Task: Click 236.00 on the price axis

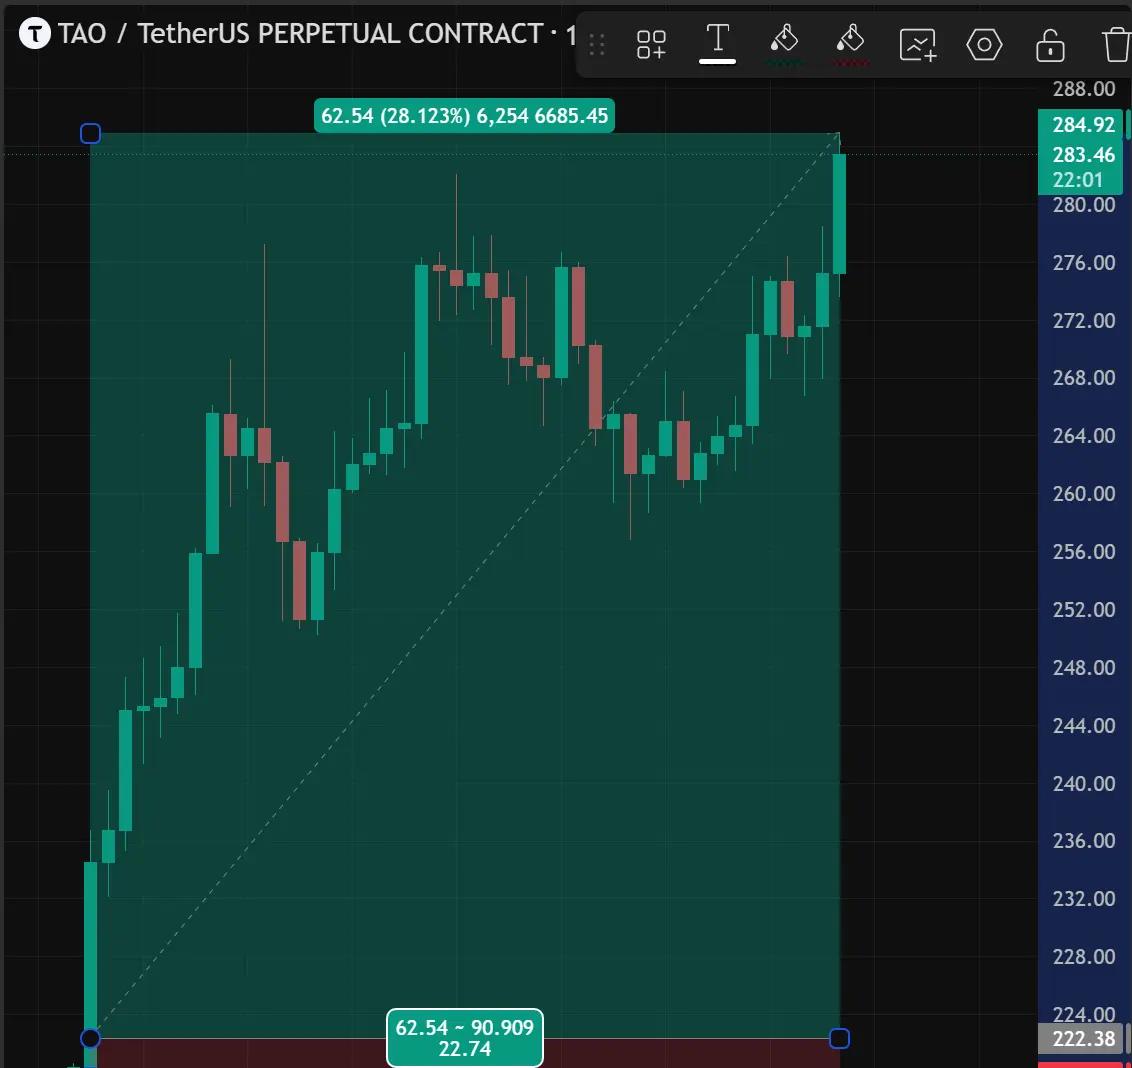Action: [x=1084, y=841]
